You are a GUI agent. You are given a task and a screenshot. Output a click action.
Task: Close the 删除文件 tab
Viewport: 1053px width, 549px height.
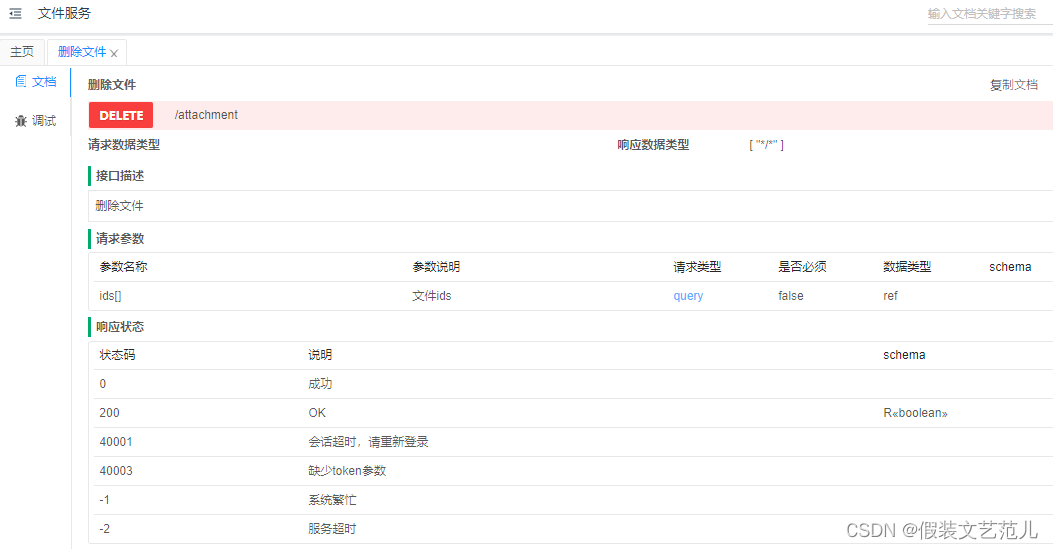(114, 53)
